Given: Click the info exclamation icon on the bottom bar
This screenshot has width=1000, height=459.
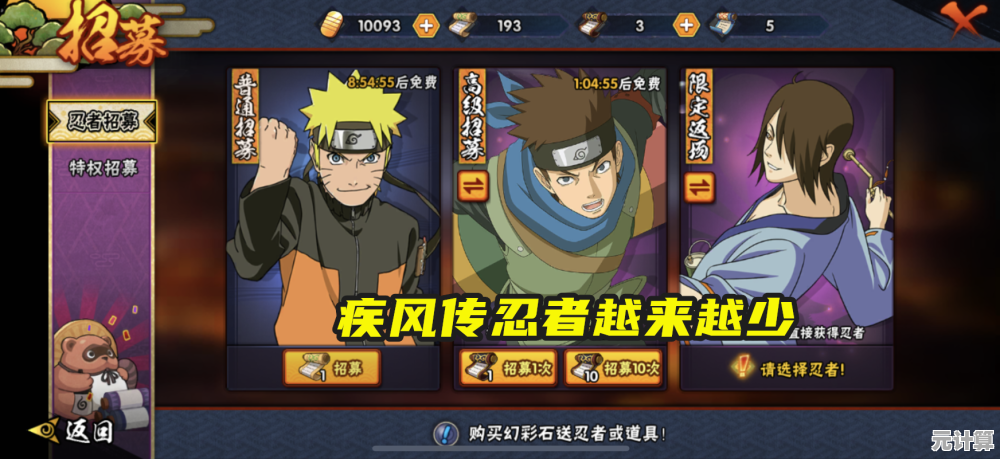Looking at the screenshot, I should (x=446, y=434).
